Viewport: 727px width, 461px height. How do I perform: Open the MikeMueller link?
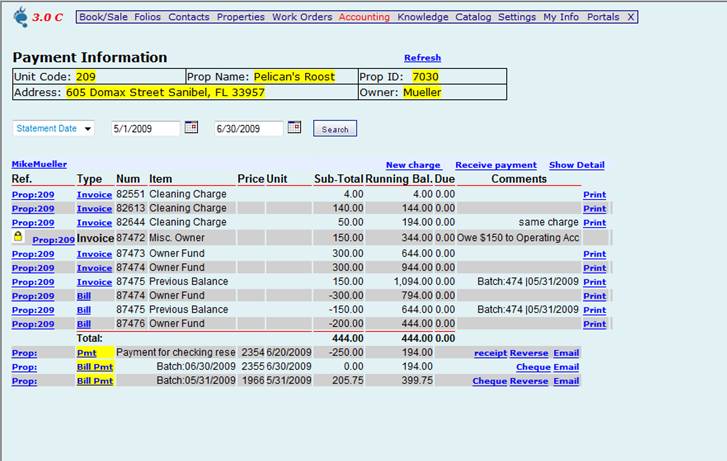(x=39, y=164)
